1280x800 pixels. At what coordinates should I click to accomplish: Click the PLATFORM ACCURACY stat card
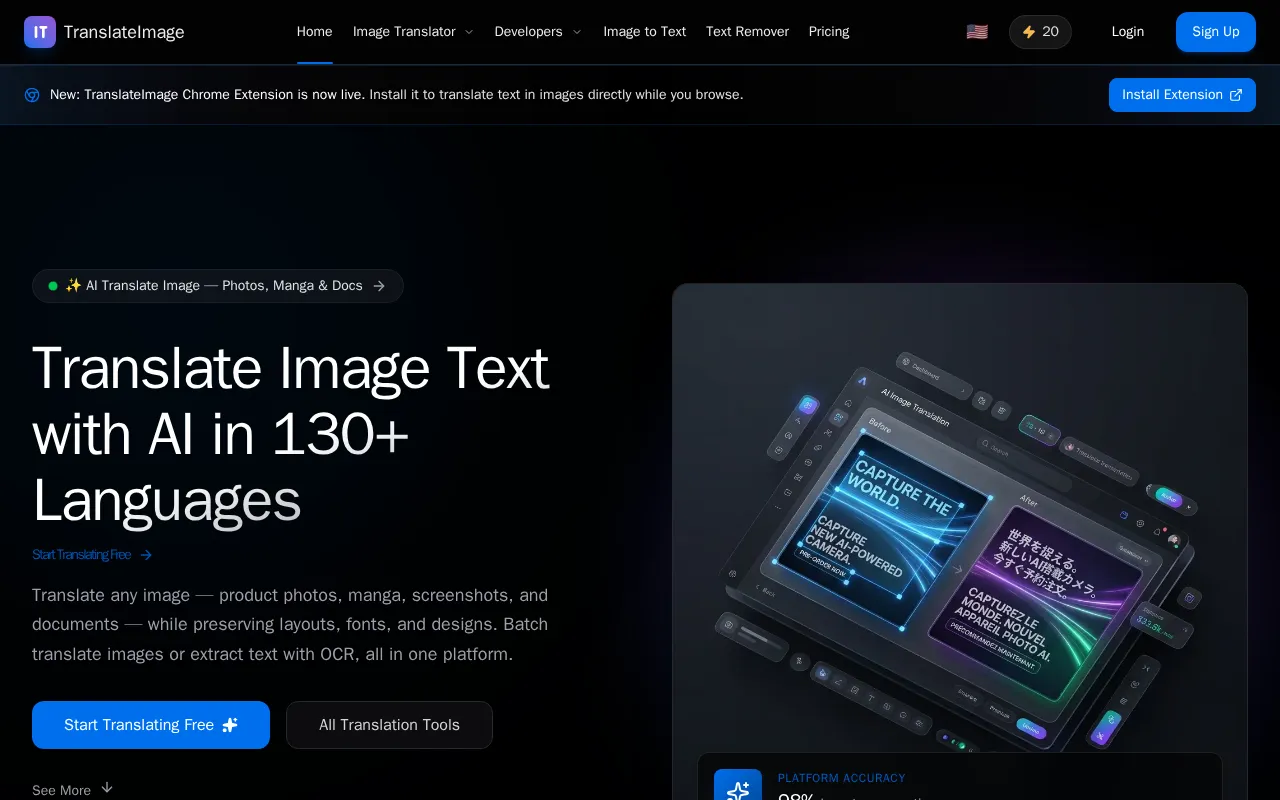[x=960, y=777]
